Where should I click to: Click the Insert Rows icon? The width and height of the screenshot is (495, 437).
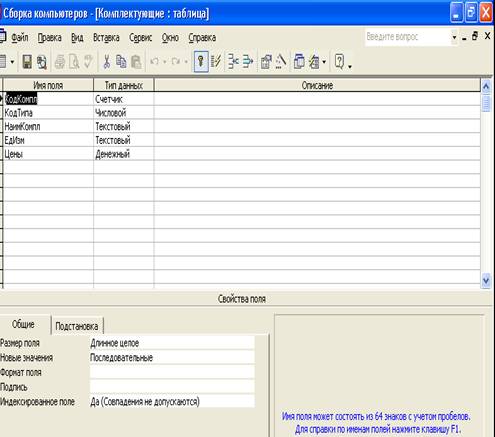233,62
